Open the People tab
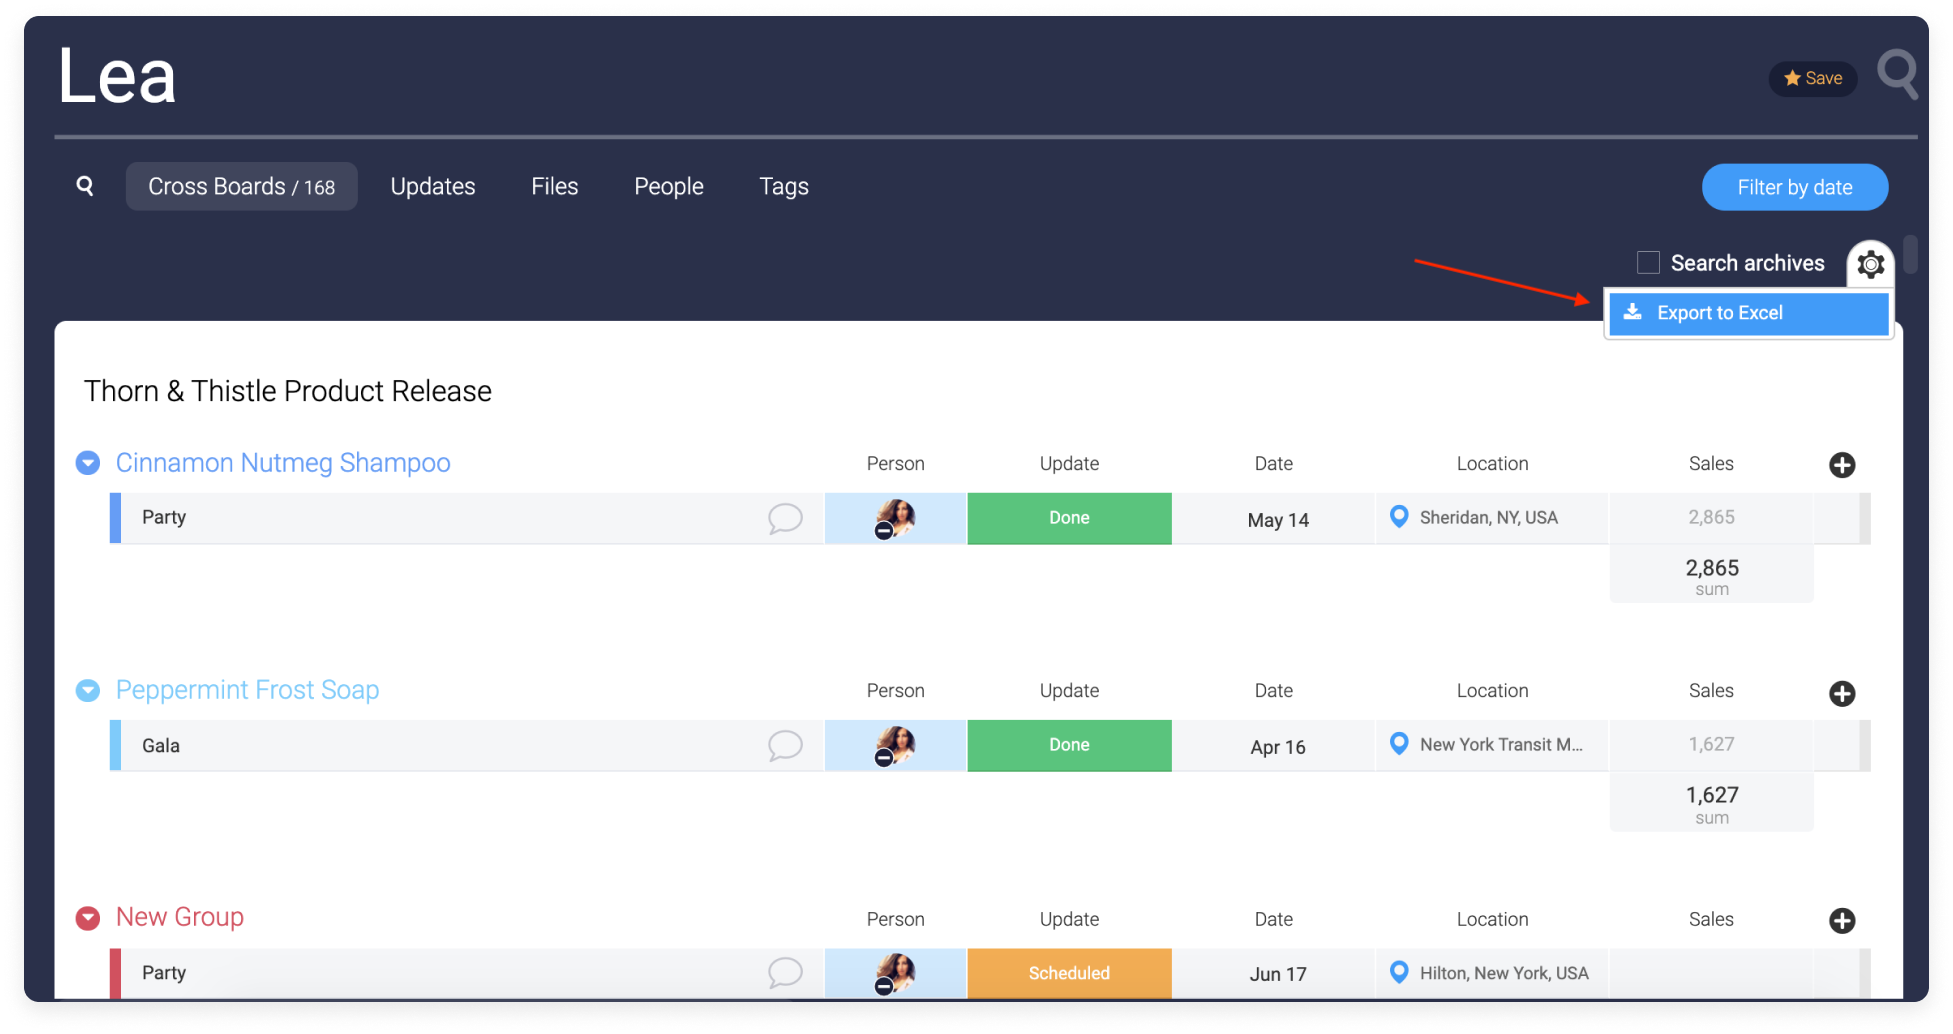Image resolution: width=1953 pixels, height=1034 pixels. [668, 187]
